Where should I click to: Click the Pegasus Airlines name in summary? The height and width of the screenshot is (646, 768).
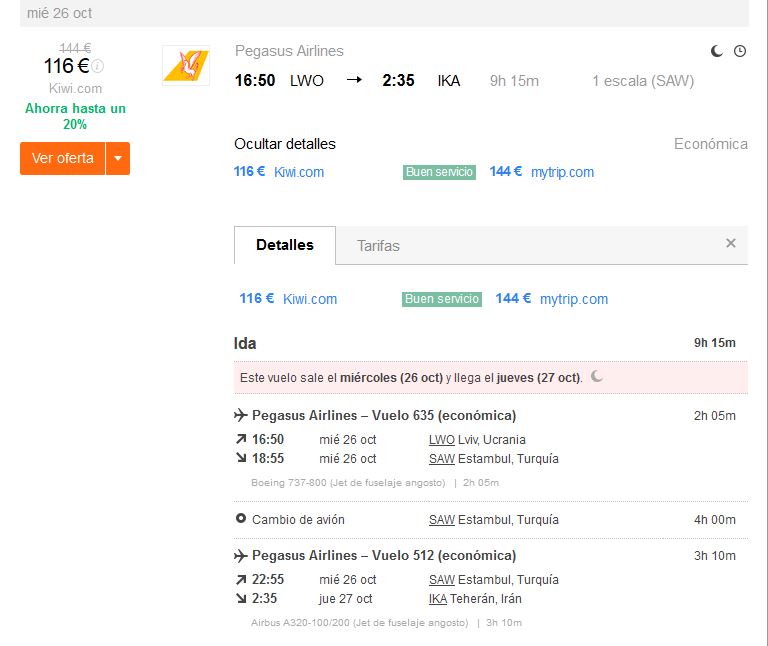point(289,51)
